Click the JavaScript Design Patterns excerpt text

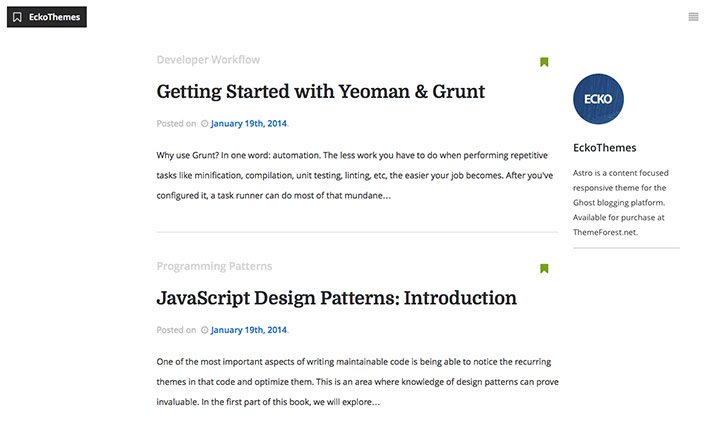tap(358, 382)
